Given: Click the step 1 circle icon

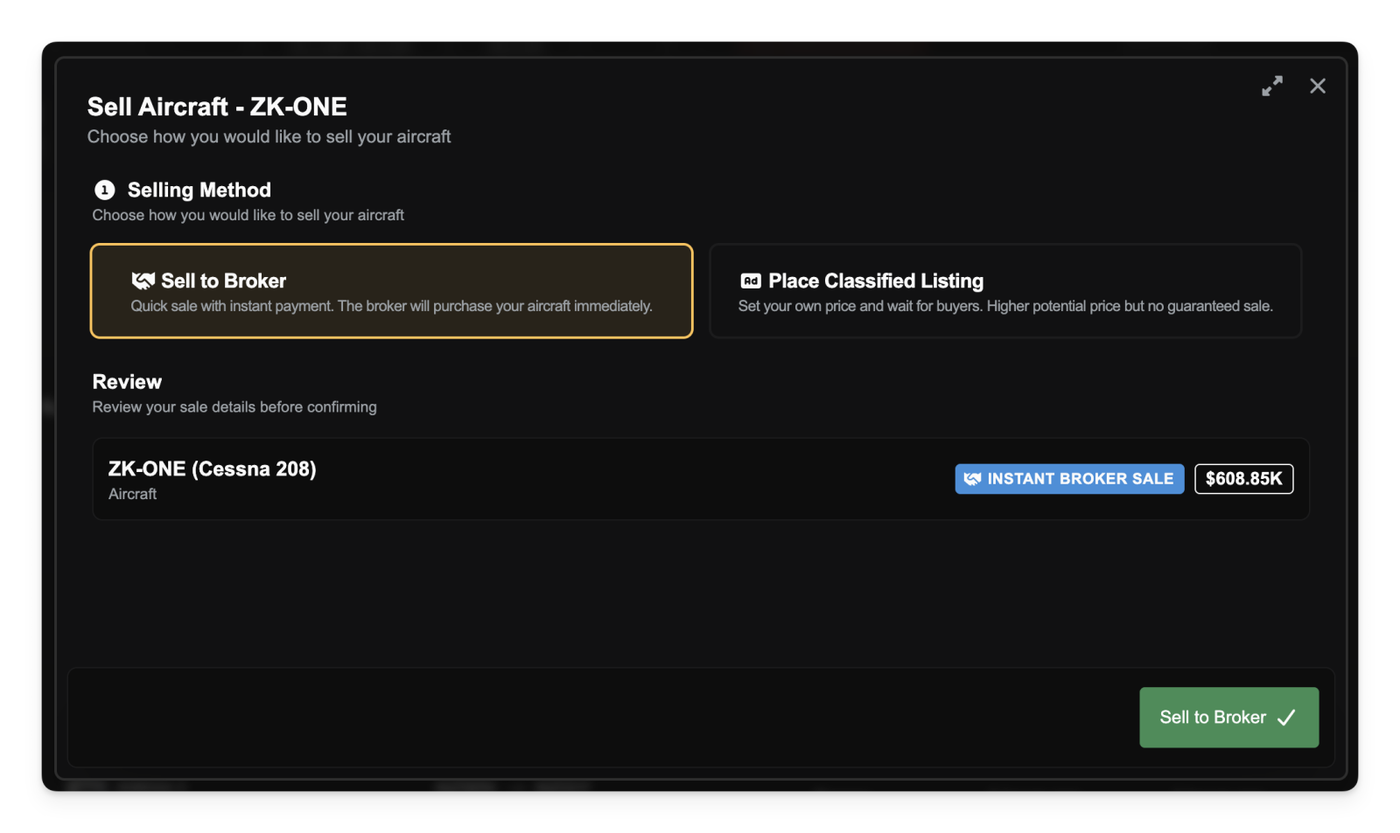Looking at the screenshot, I should click(104, 190).
